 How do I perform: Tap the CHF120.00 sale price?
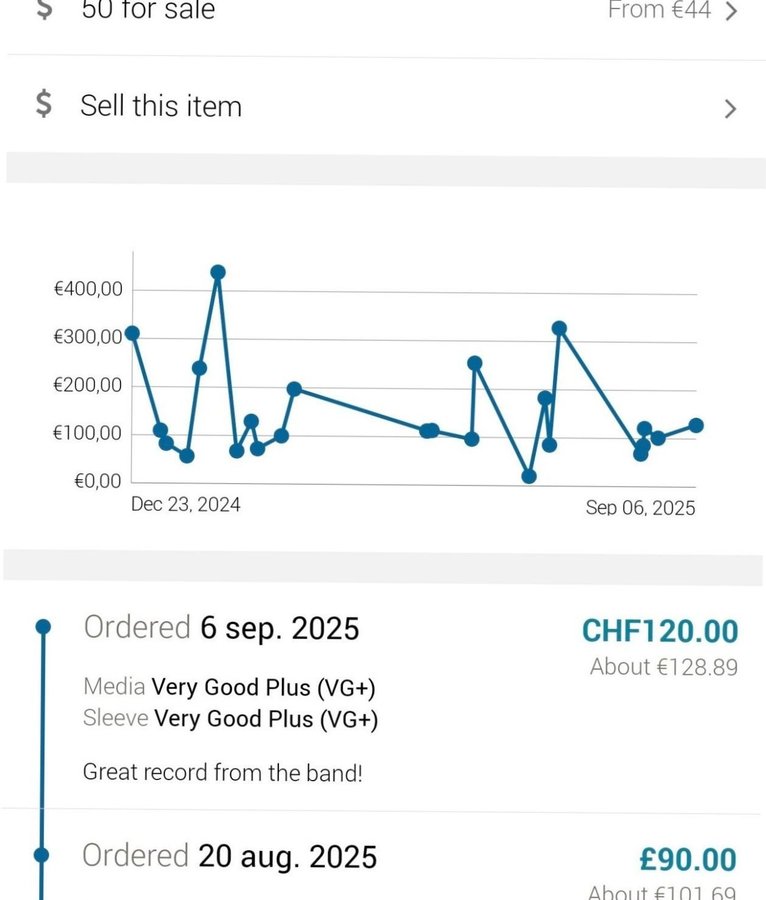(x=659, y=631)
